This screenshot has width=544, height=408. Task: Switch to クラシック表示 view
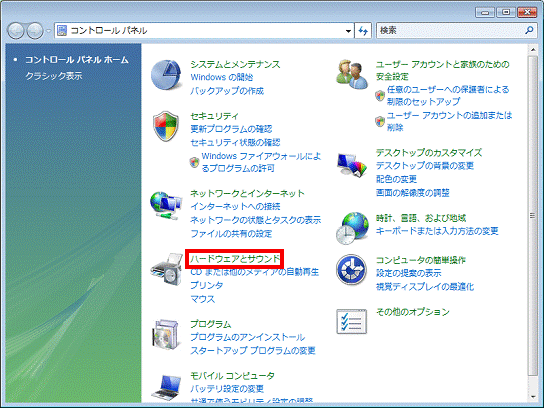pyautogui.click(x=54, y=76)
